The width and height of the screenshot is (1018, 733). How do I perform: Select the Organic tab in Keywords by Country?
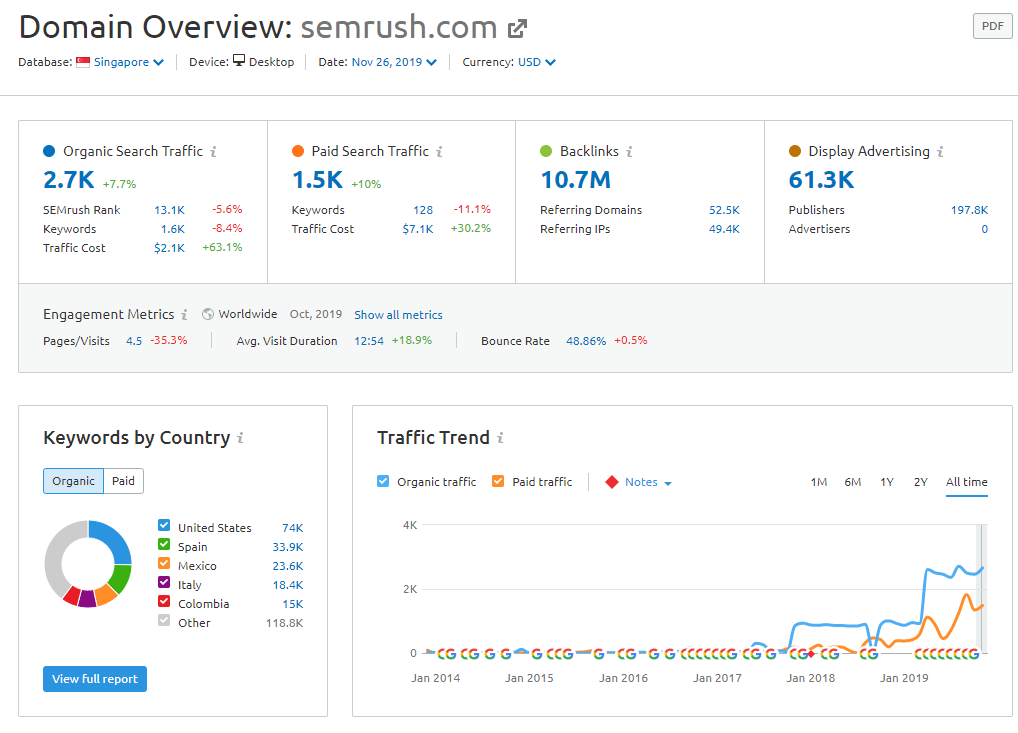click(x=73, y=481)
